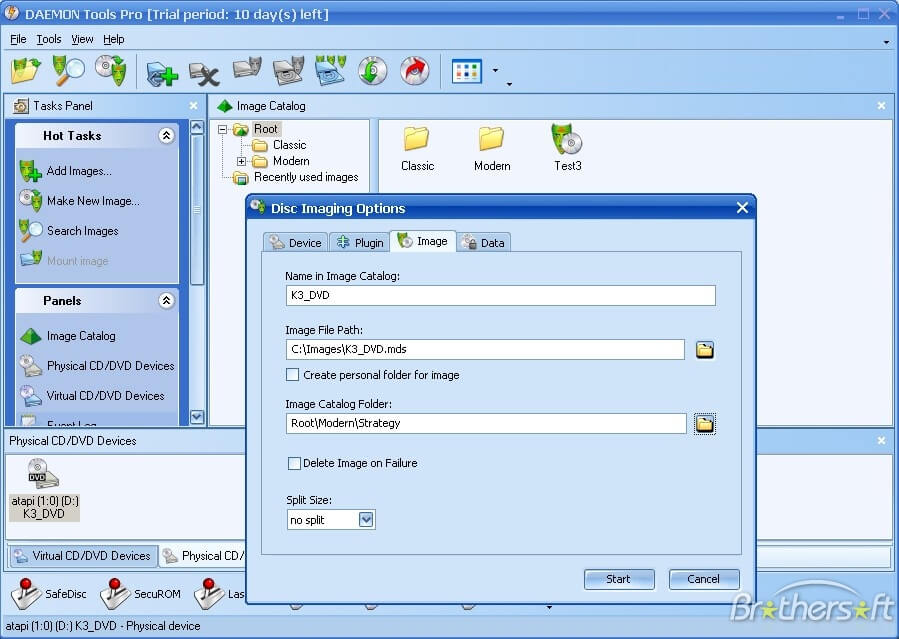Click the SafeDisc emulation joystick icon
This screenshot has height=639, width=899.
[26, 594]
